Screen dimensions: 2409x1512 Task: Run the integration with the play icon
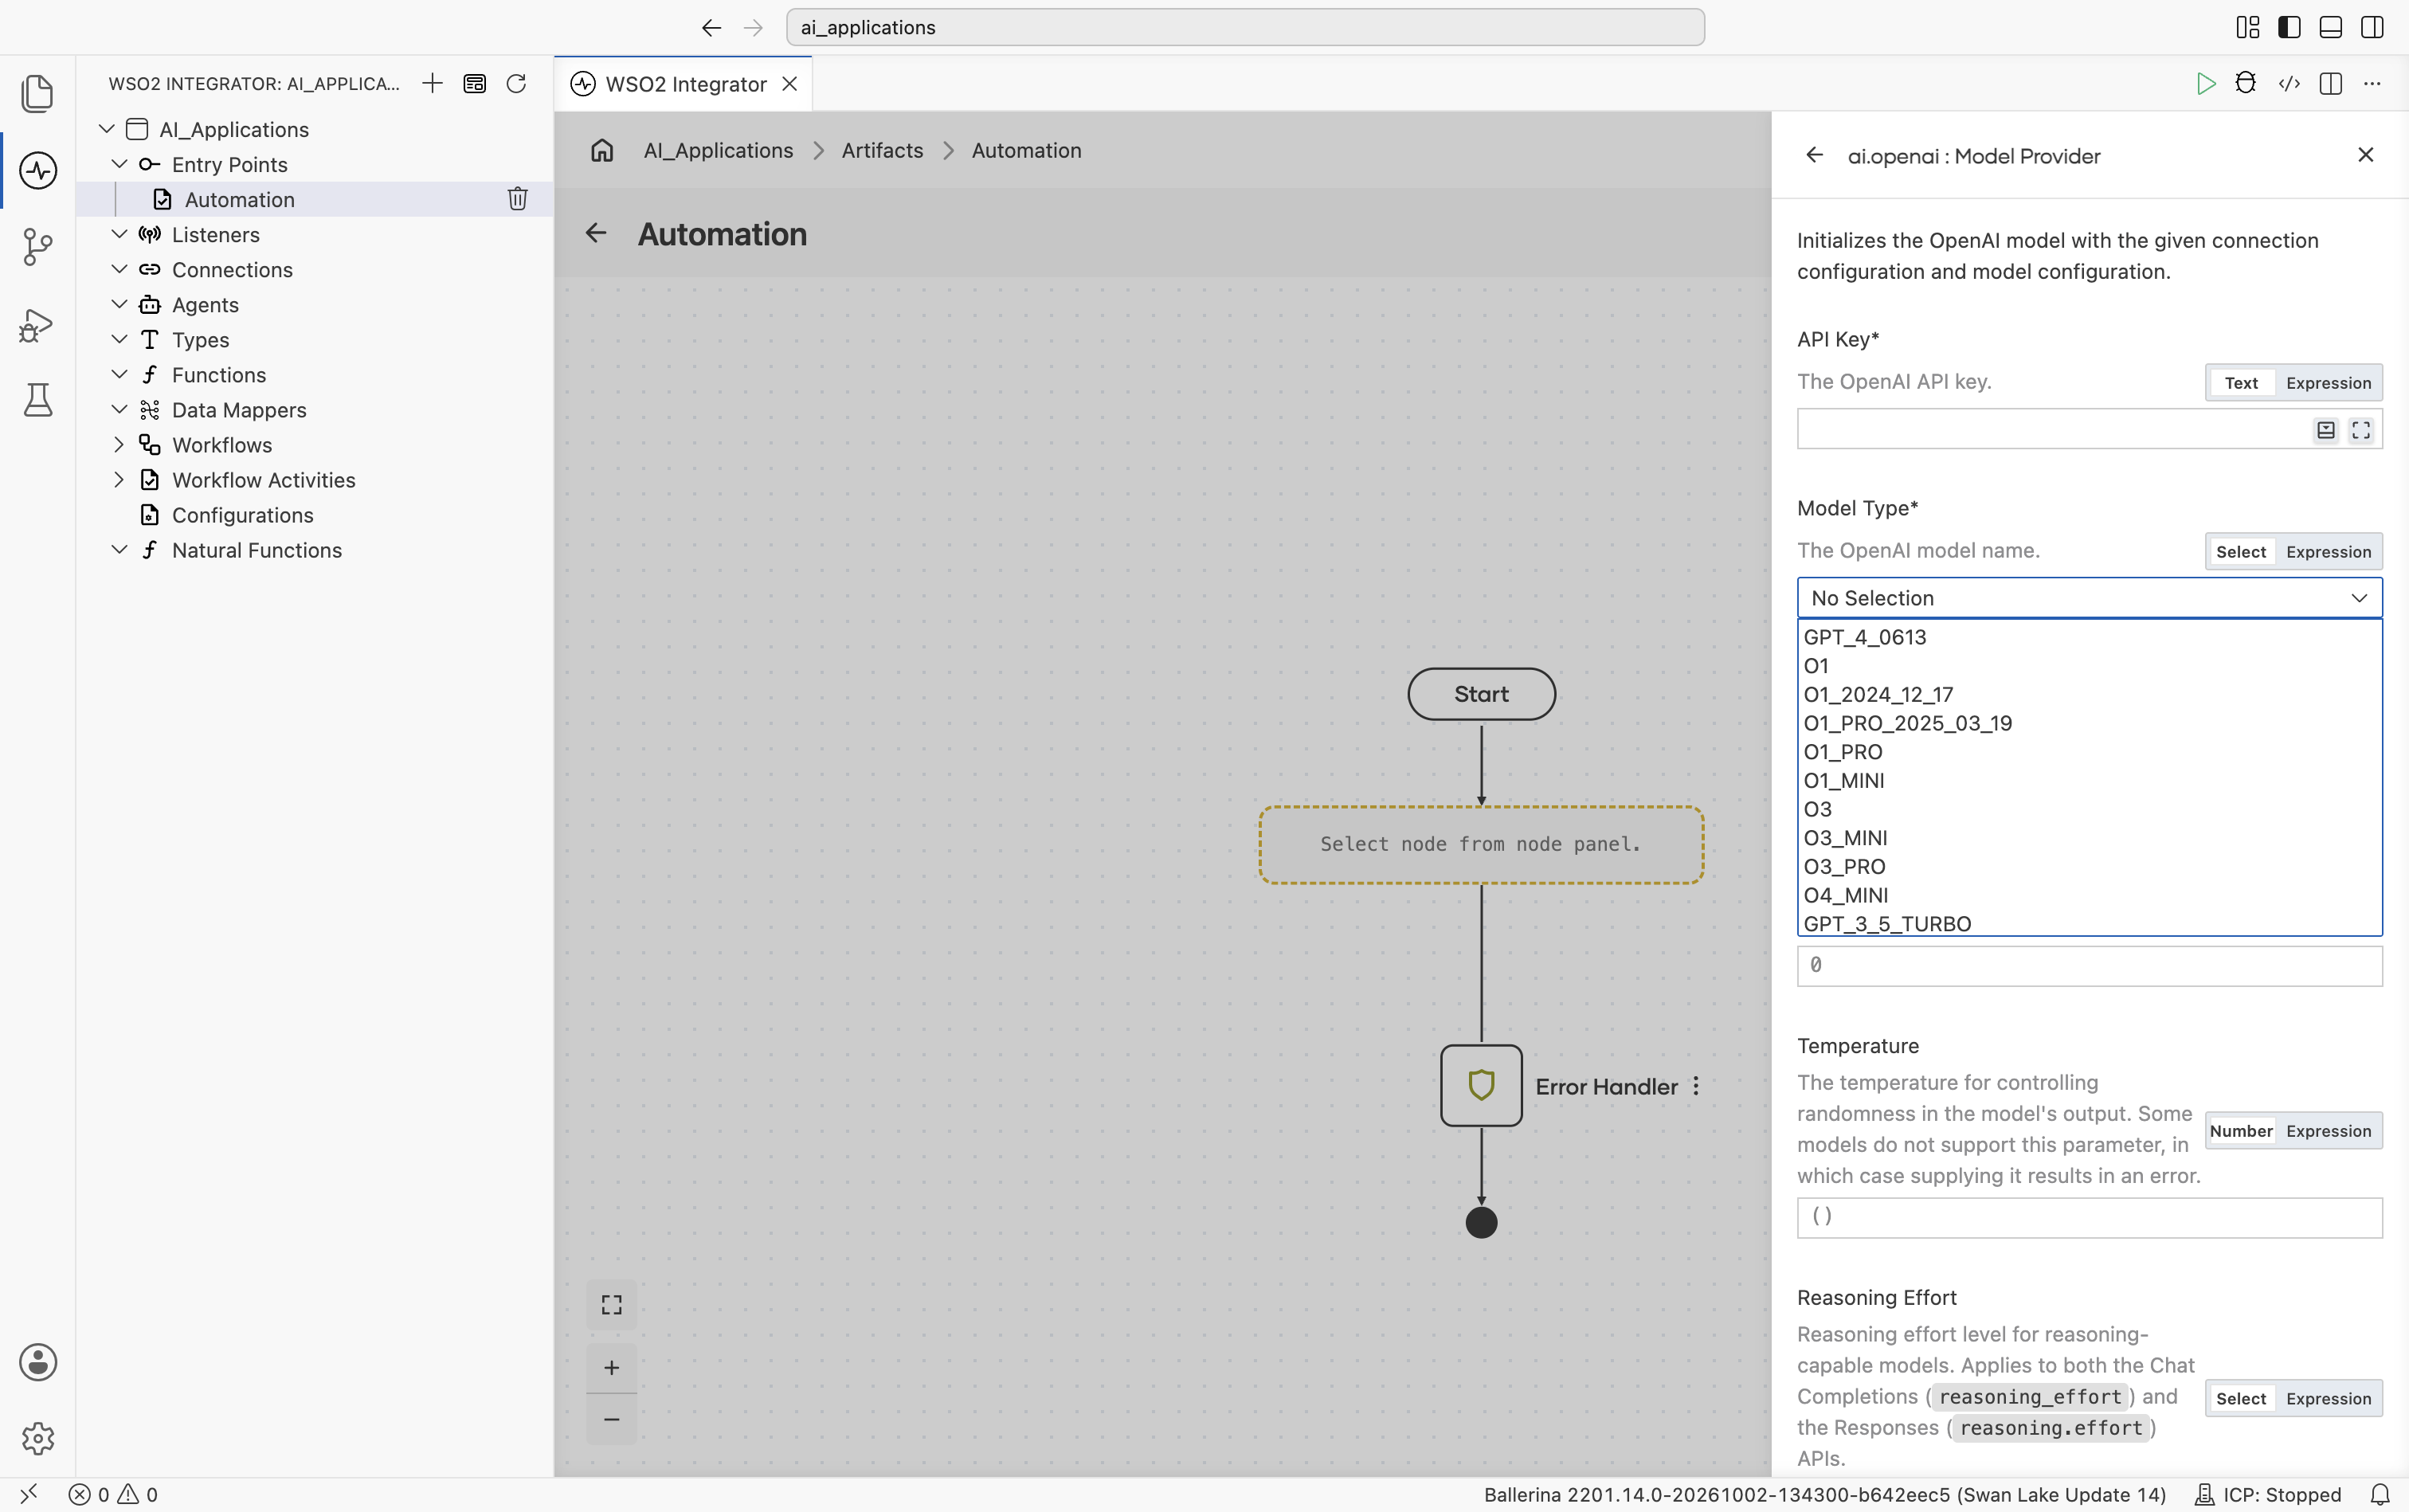point(2206,84)
